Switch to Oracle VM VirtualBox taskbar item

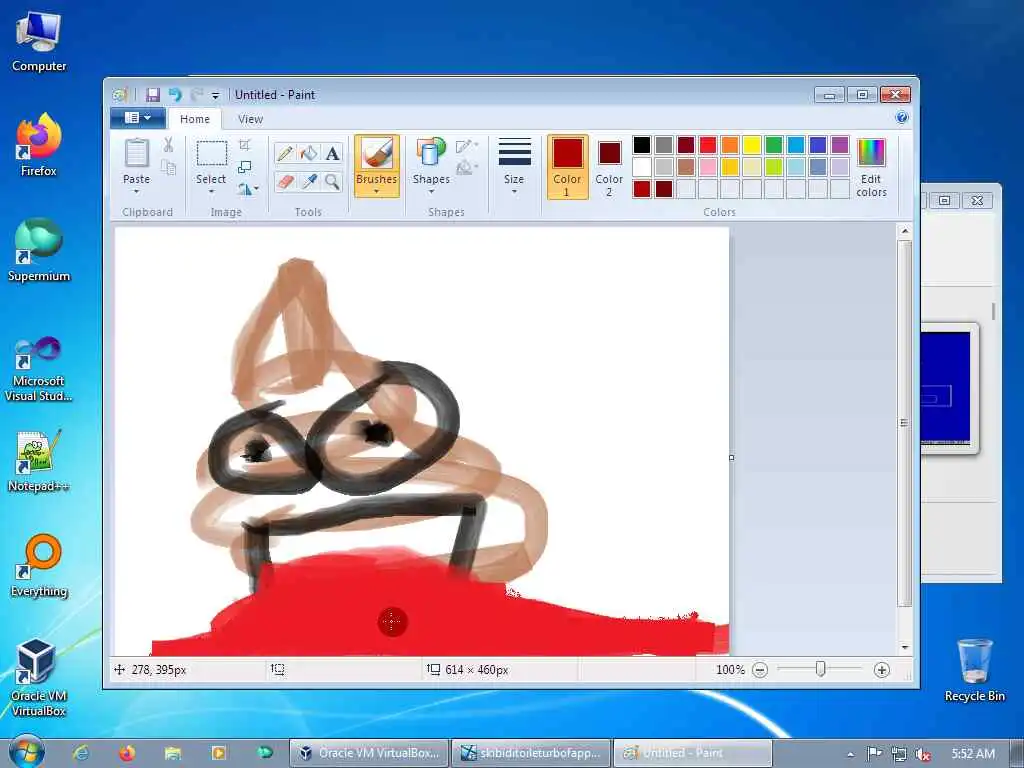point(369,753)
